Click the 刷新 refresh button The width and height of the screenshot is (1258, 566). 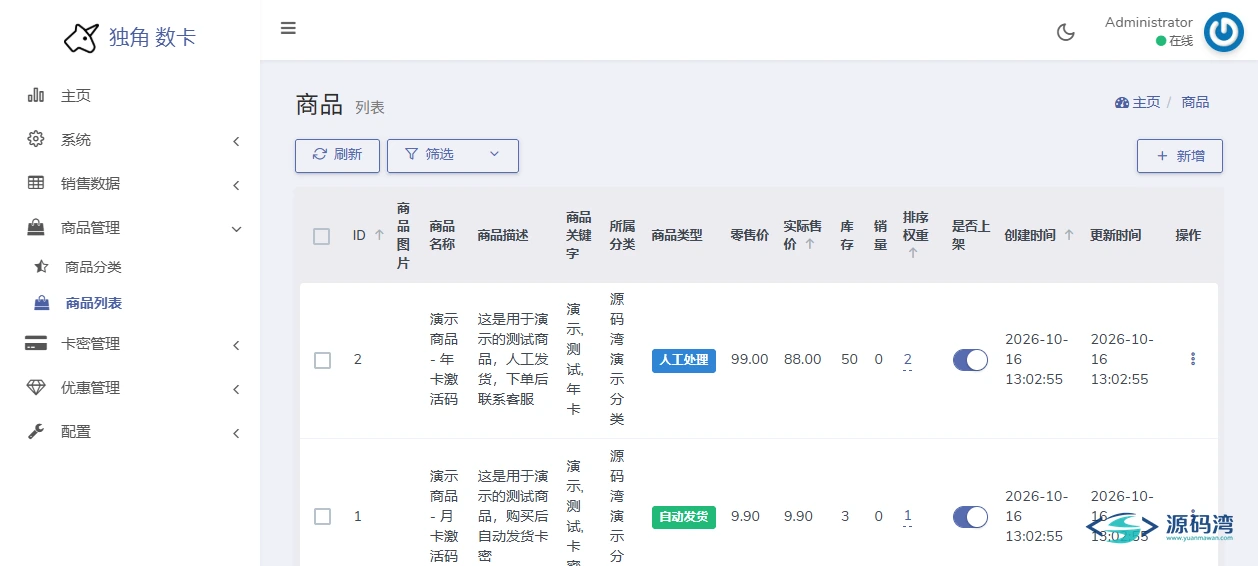click(337, 155)
